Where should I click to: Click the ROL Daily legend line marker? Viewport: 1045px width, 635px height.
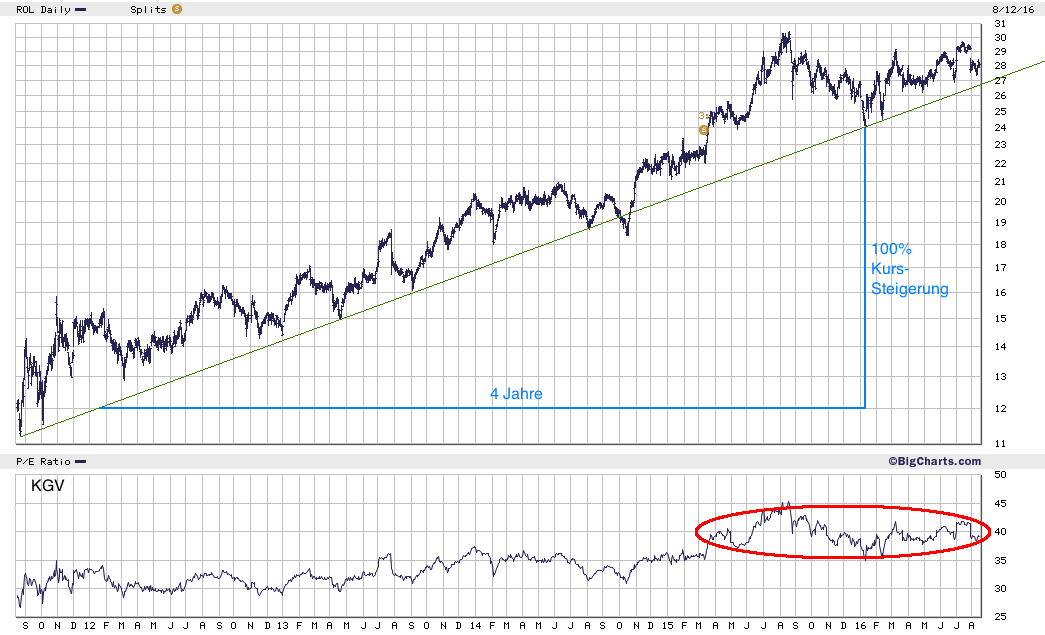81,10
